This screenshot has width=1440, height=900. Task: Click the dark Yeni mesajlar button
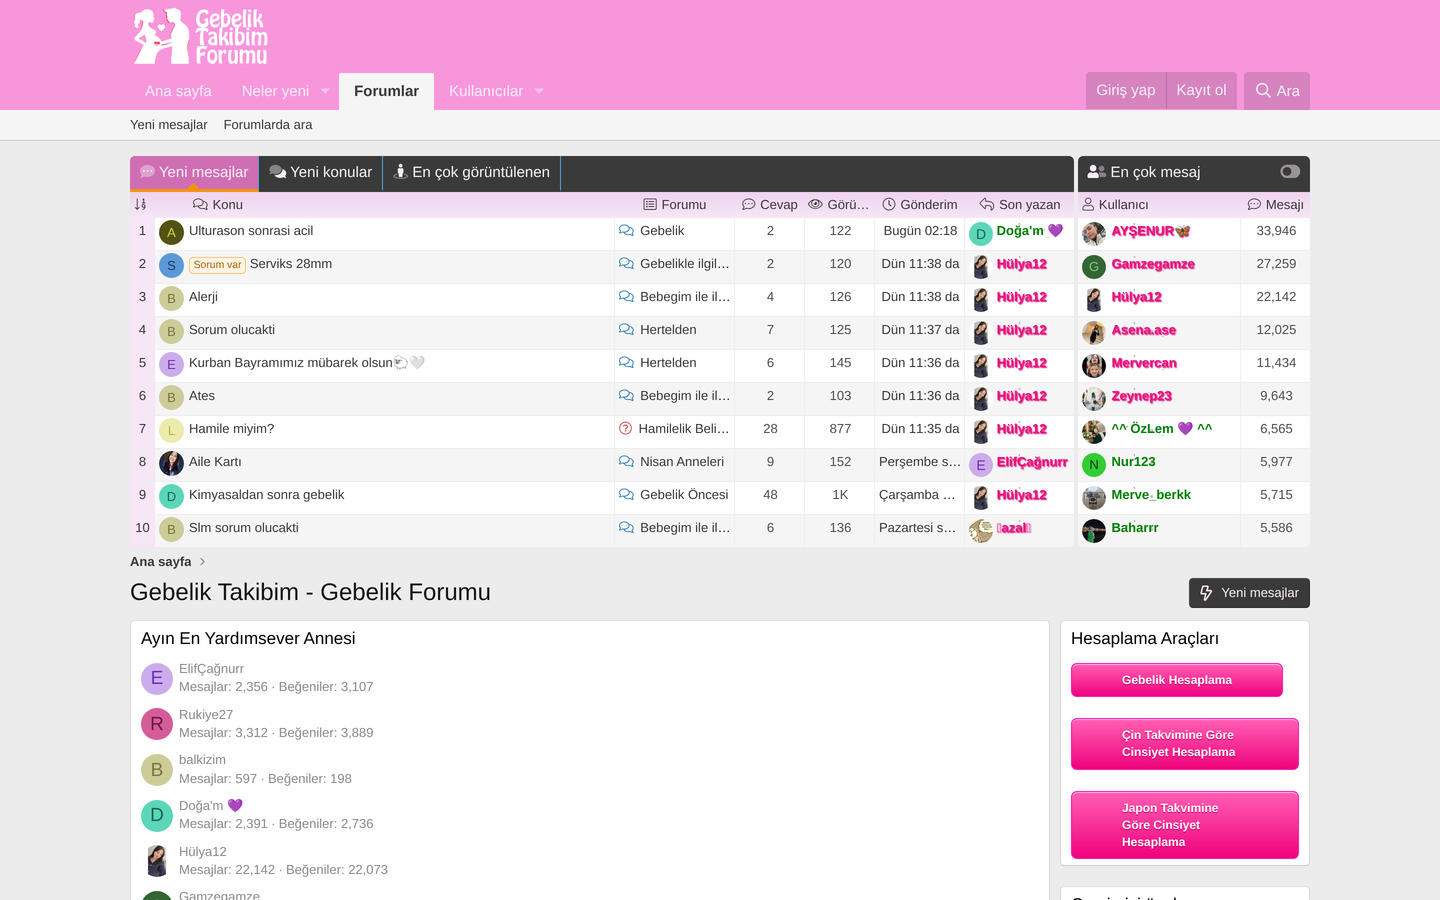click(x=1249, y=593)
